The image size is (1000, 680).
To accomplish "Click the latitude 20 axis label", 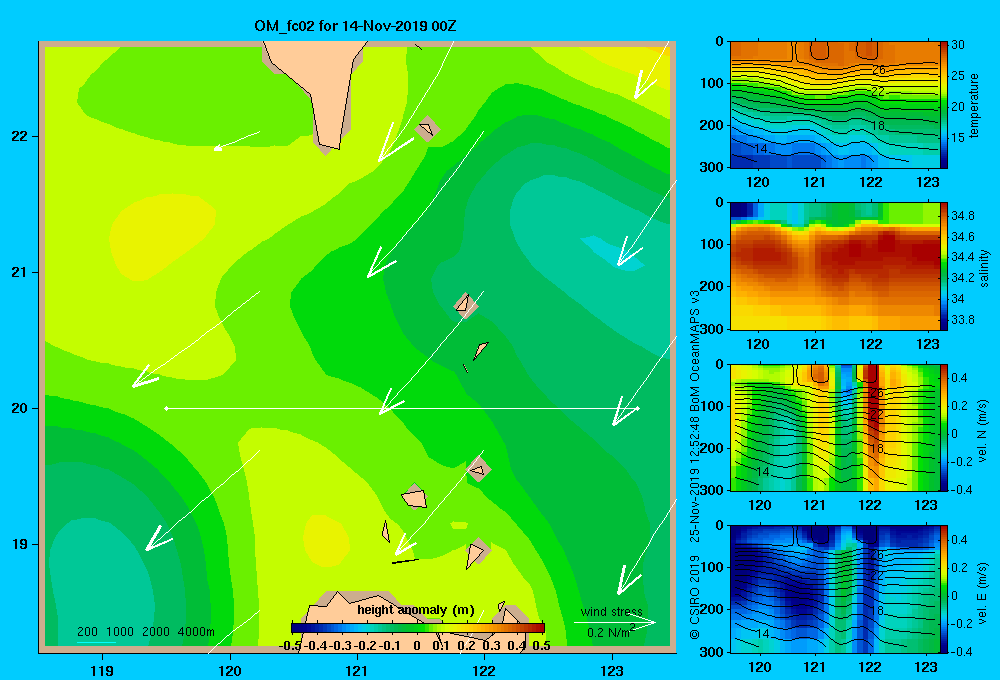I will coord(19,408).
